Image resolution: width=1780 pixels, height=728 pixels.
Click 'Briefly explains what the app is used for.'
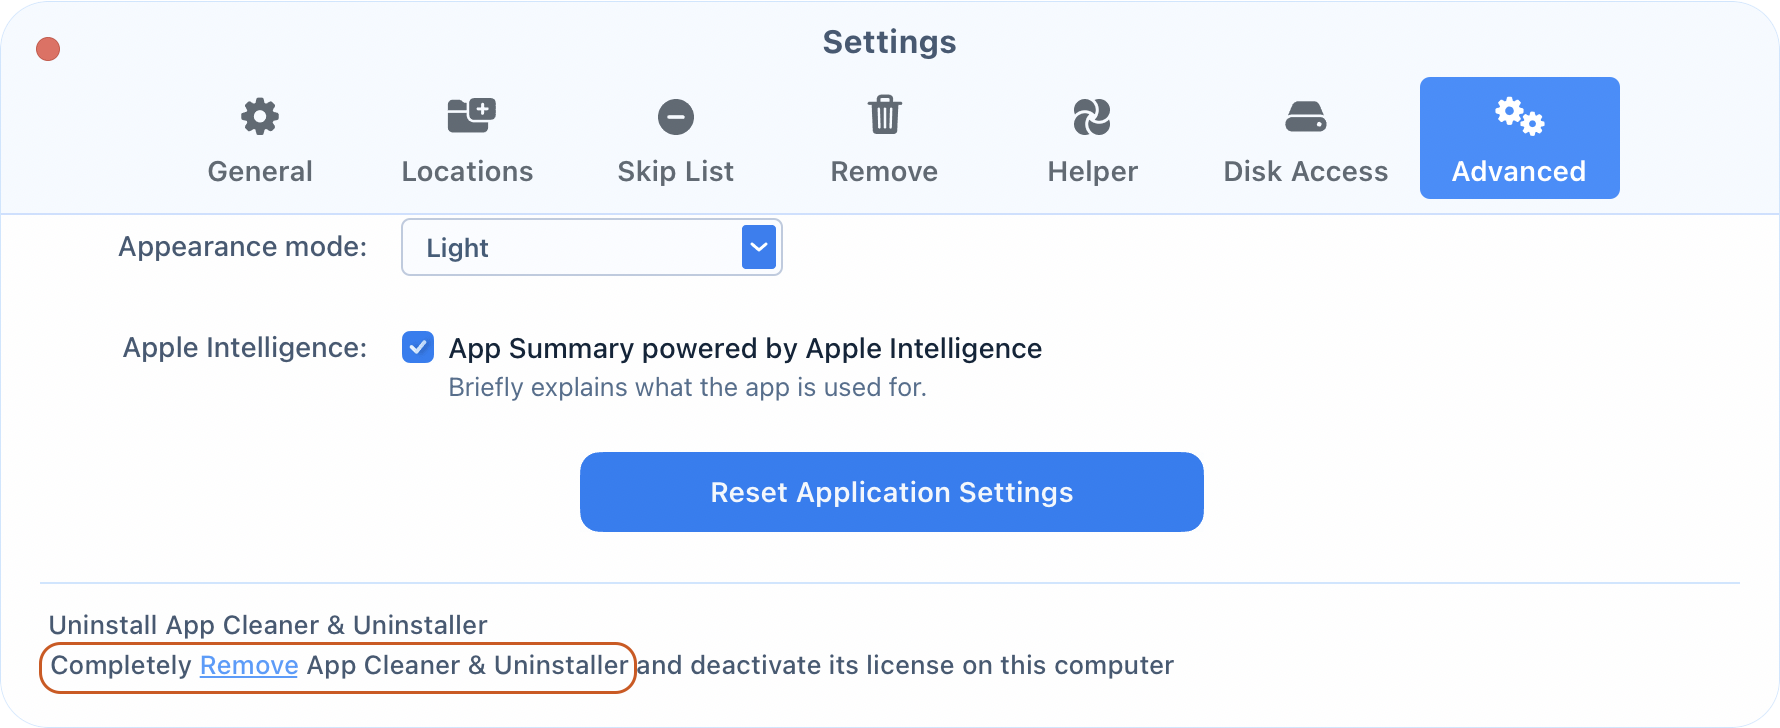(x=688, y=387)
